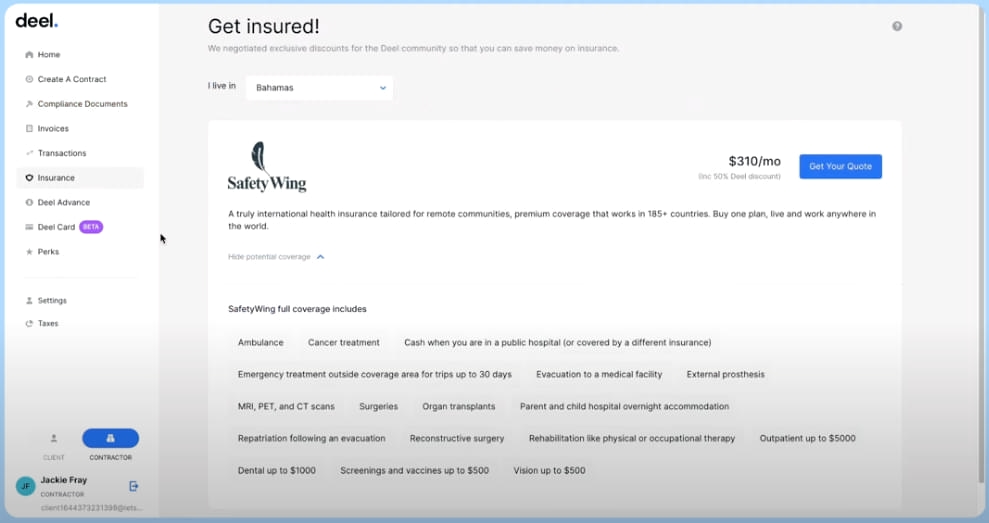Click the External prosthesis tag
The image size is (989, 523).
pyautogui.click(x=725, y=375)
